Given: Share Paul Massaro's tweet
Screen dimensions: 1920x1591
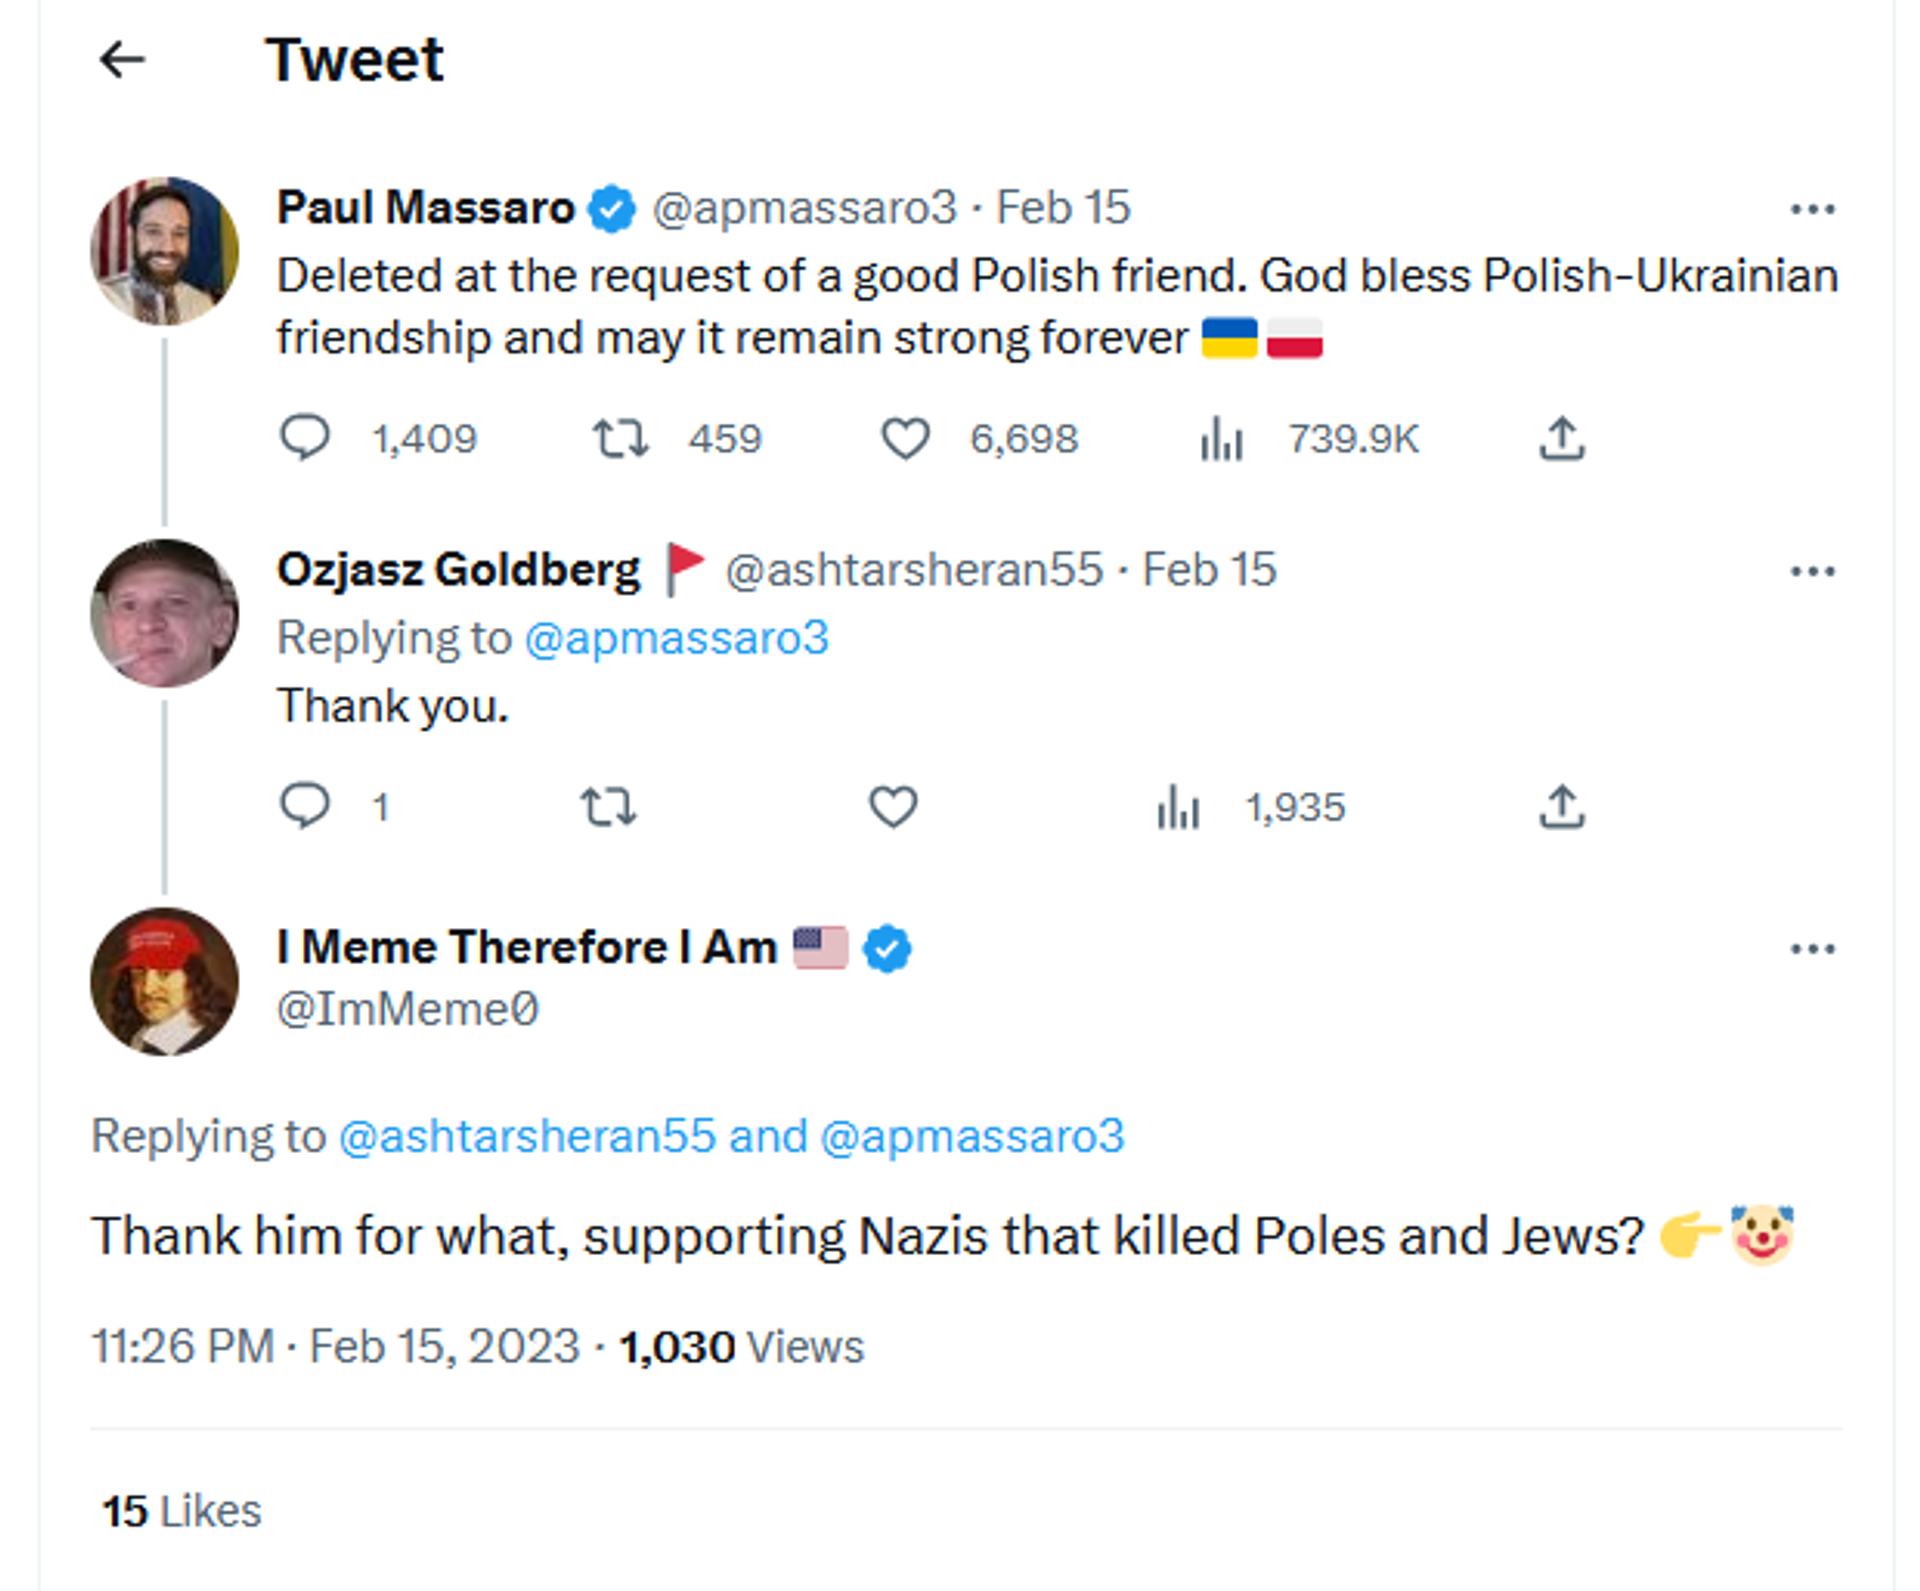Looking at the screenshot, I should click(1562, 438).
